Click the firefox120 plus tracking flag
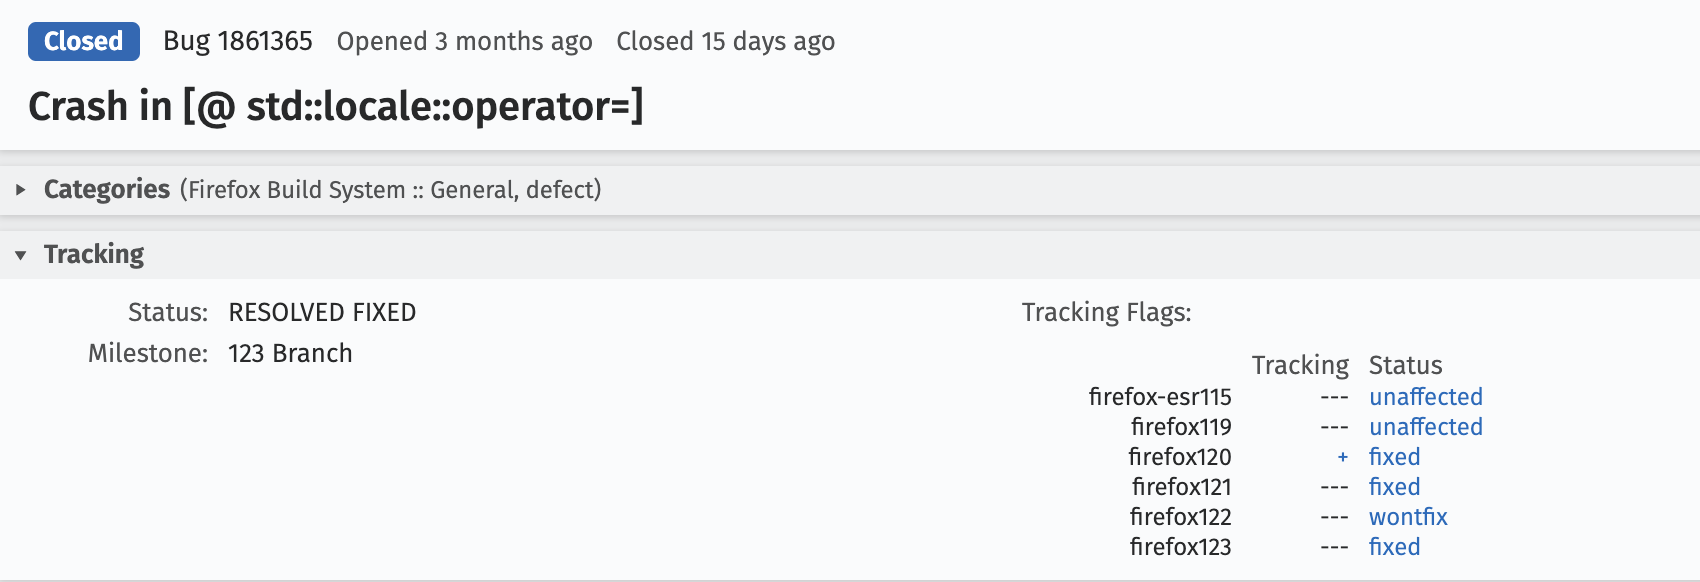Viewport: 1700px width, 582px height. click(1342, 457)
